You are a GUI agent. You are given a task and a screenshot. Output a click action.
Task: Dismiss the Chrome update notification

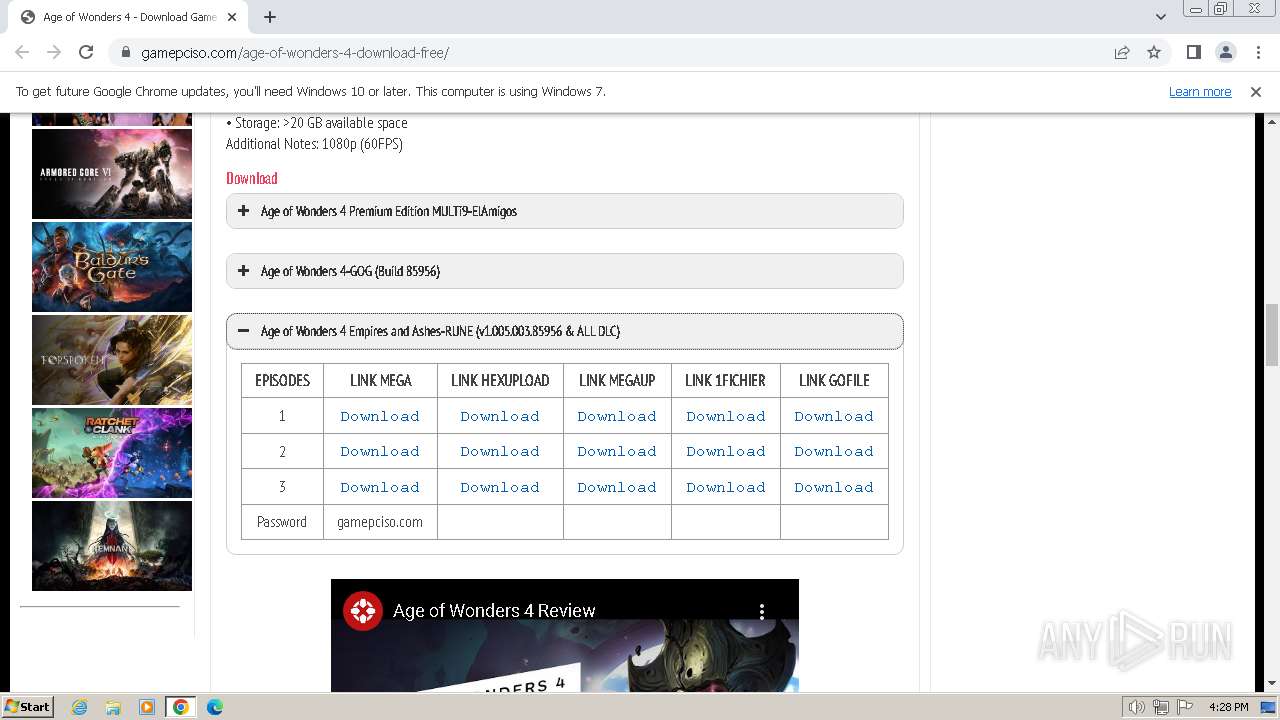pyautogui.click(x=1256, y=91)
